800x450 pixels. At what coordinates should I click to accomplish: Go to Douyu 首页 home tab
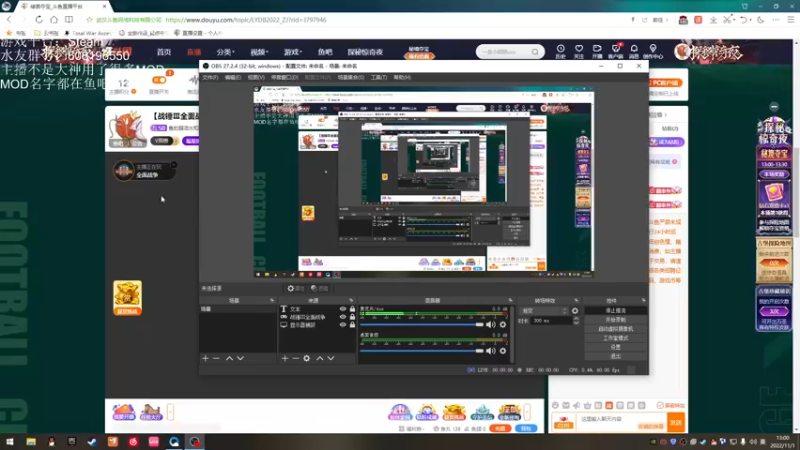click(164, 52)
